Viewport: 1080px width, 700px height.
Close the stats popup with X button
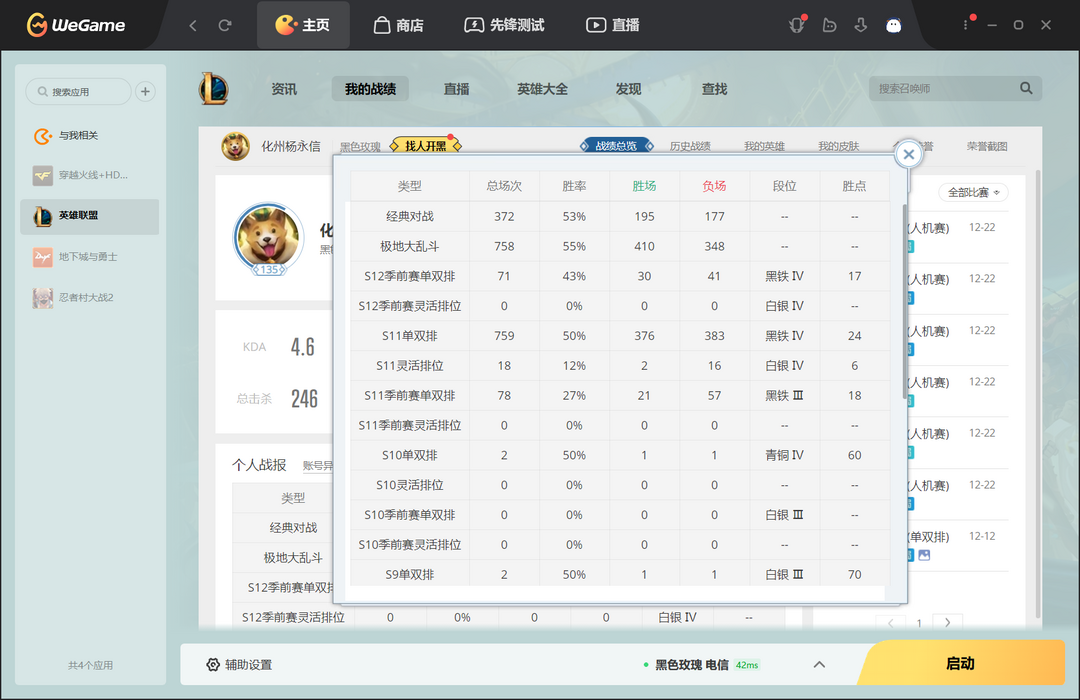pos(908,154)
